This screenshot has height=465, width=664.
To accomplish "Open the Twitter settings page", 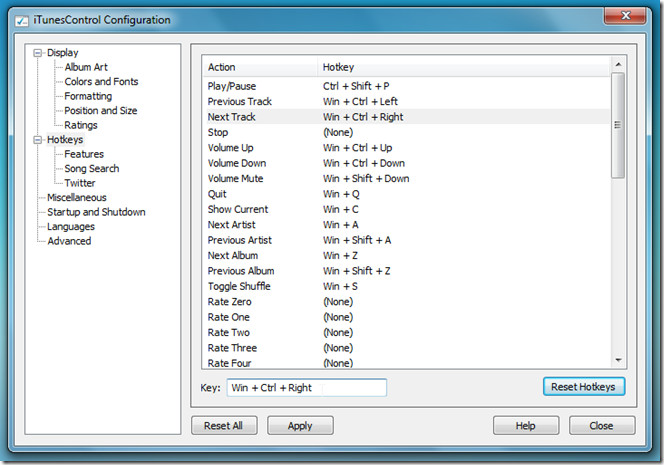I will point(80,183).
